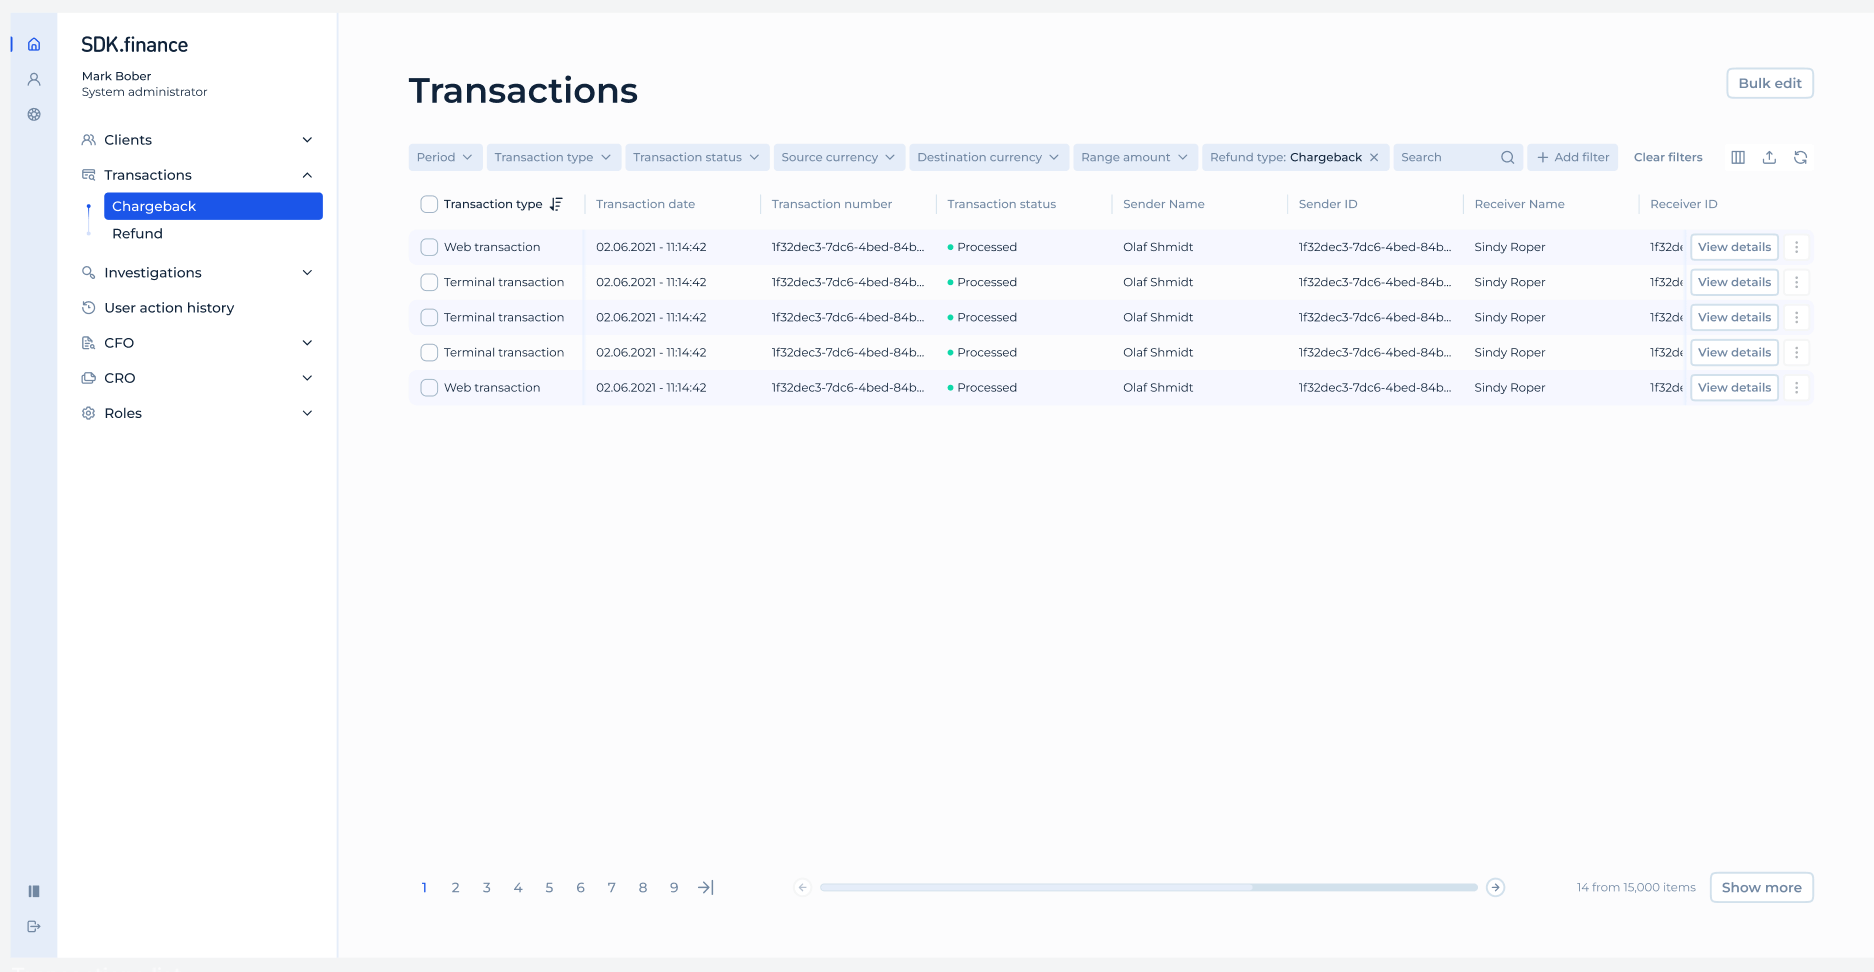Toggle sorting on the Transaction type column icon
1874x972 pixels.
[556, 204]
